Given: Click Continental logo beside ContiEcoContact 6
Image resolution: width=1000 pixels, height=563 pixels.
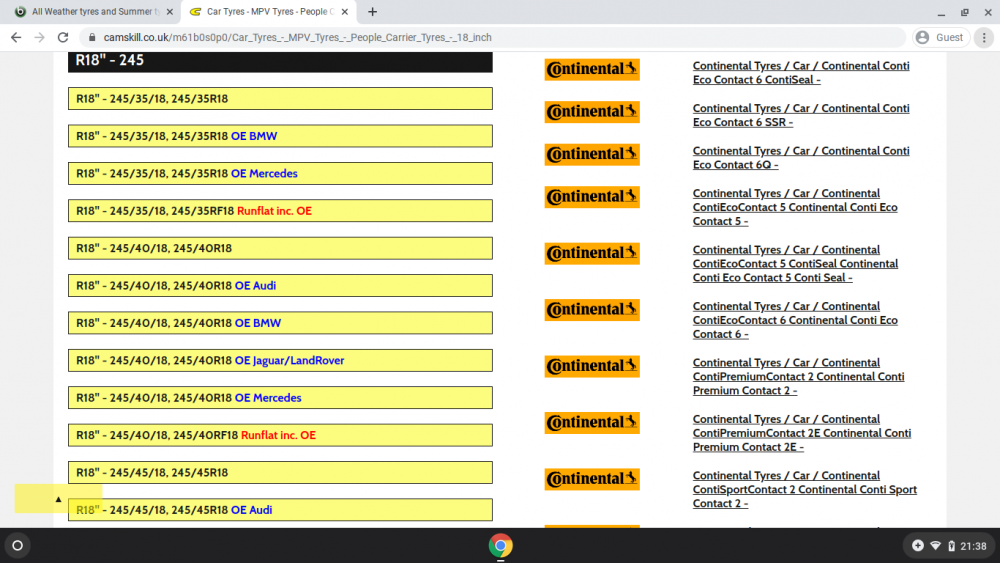Looking at the screenshot, I should 592,310.
